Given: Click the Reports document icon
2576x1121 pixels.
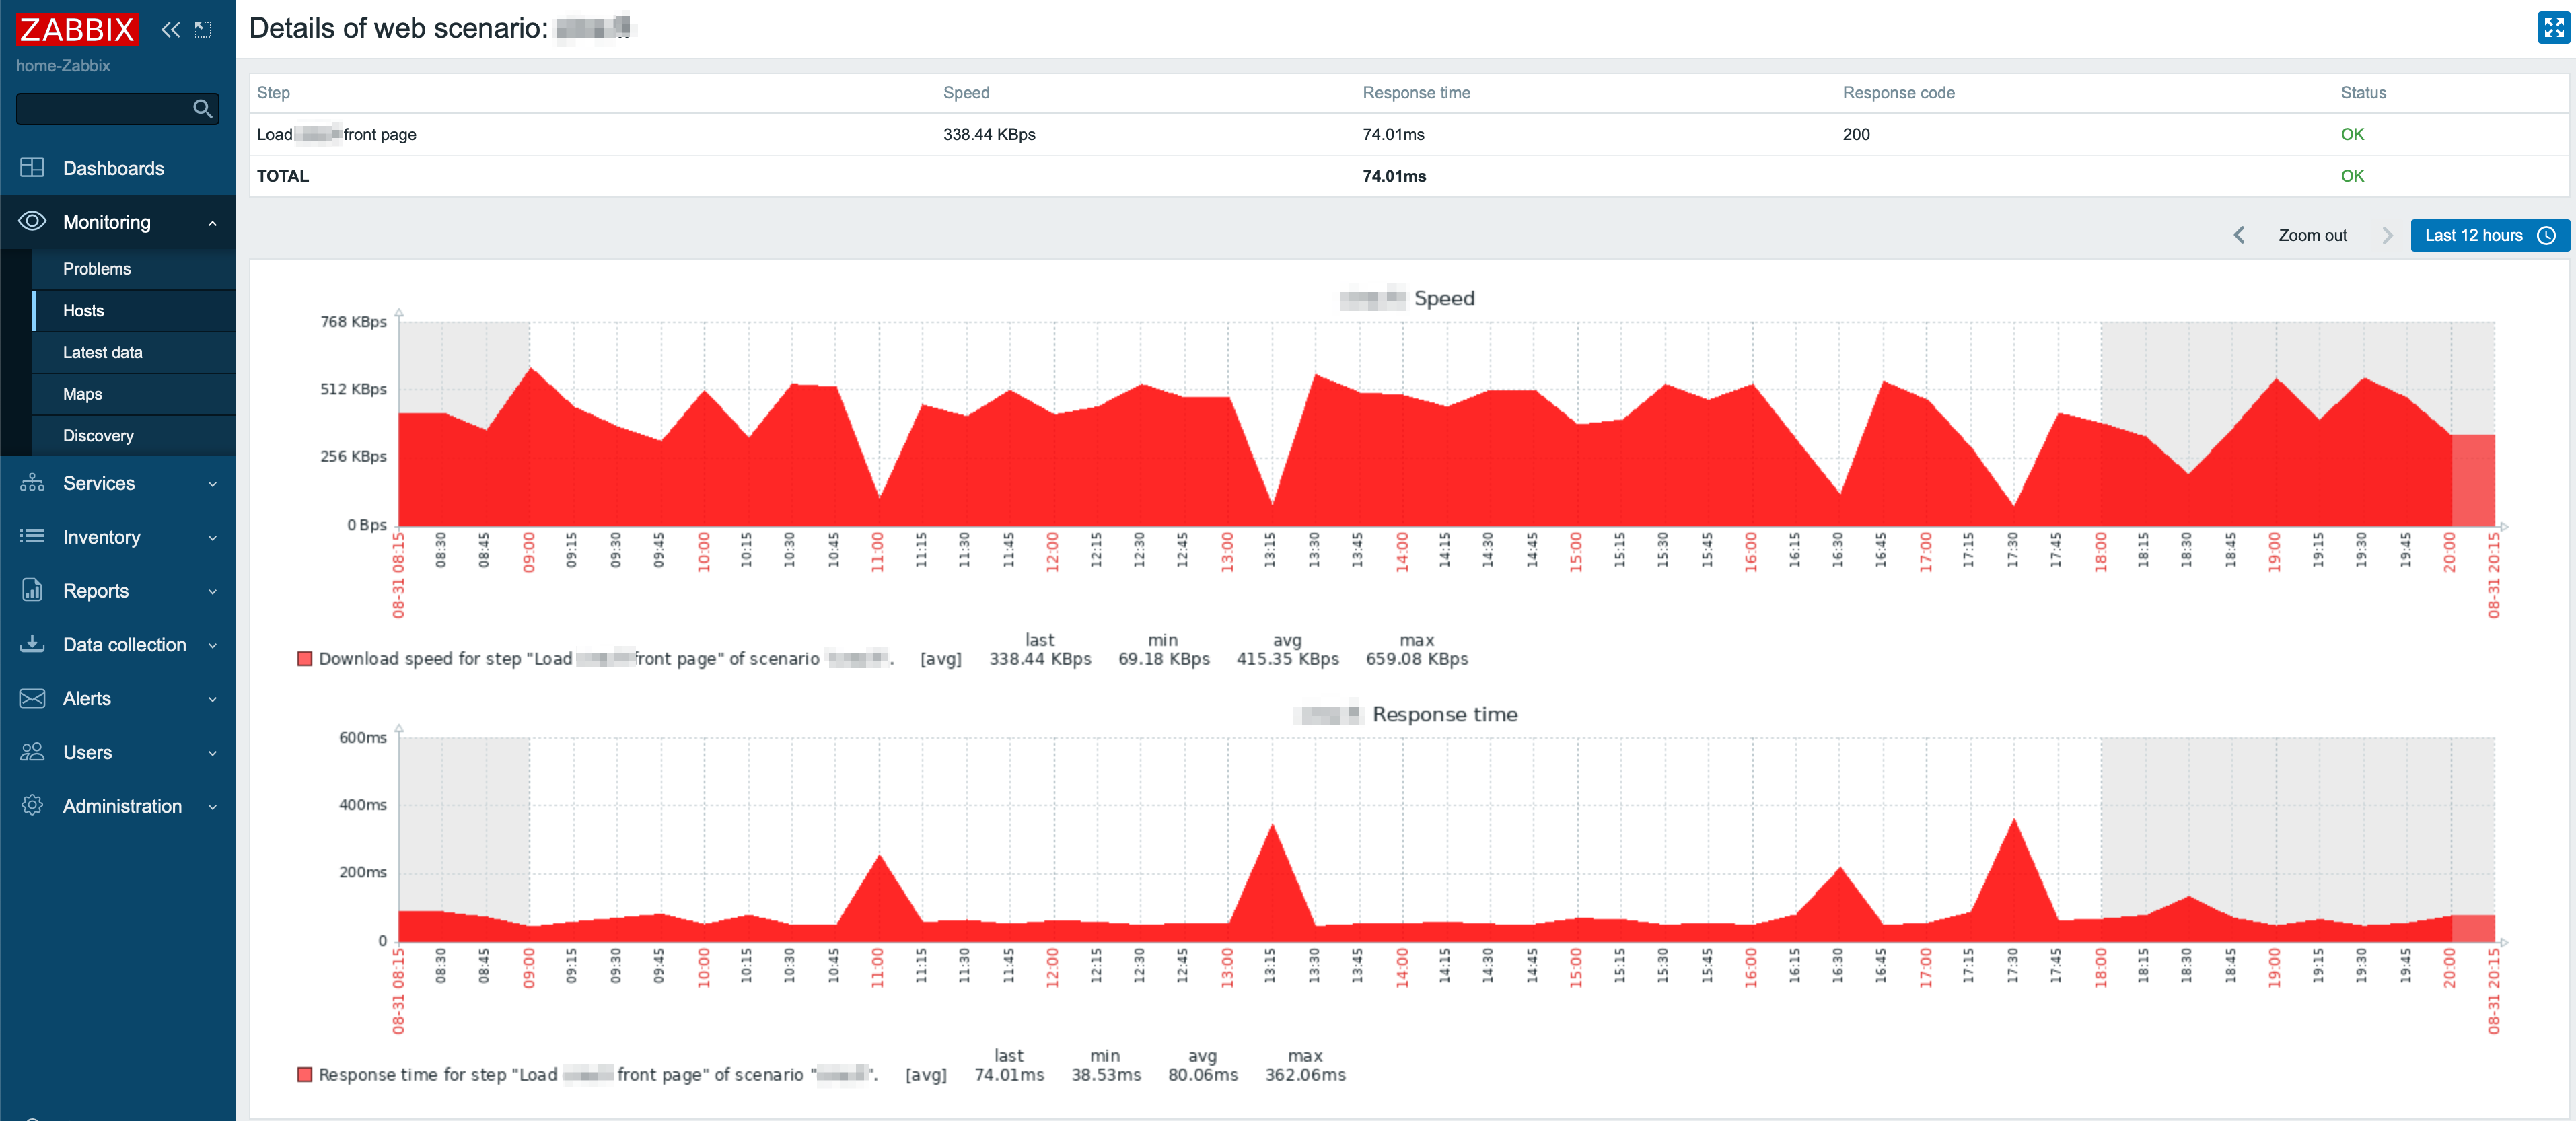Looking at the screenshot, I should 32,590.
